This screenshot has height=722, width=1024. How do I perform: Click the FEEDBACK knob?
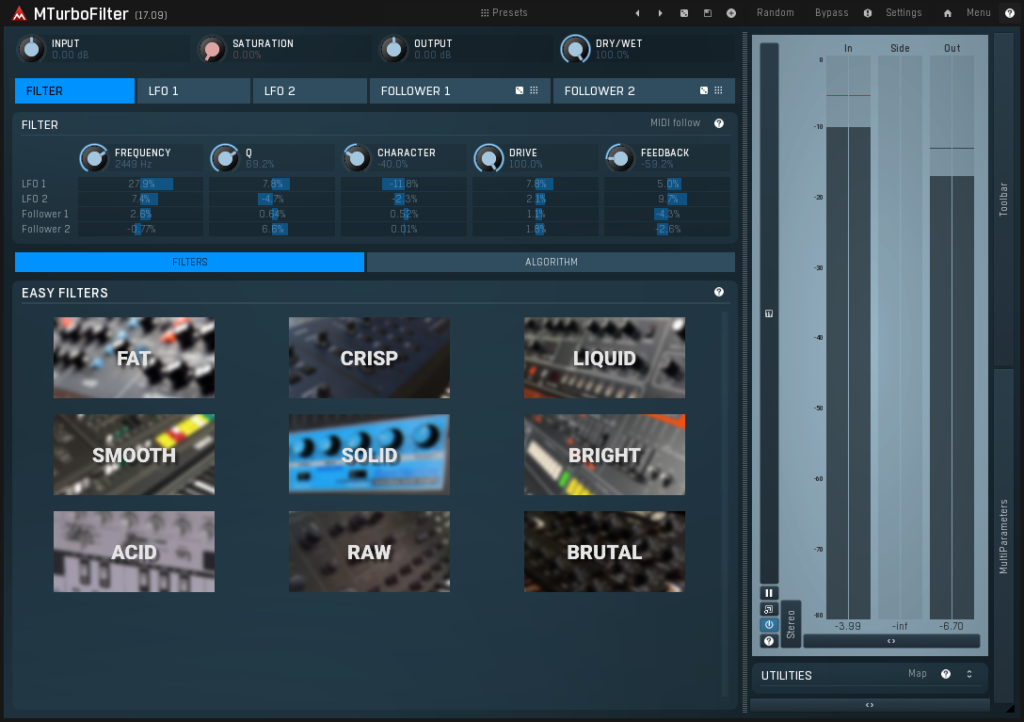[620, 157]
